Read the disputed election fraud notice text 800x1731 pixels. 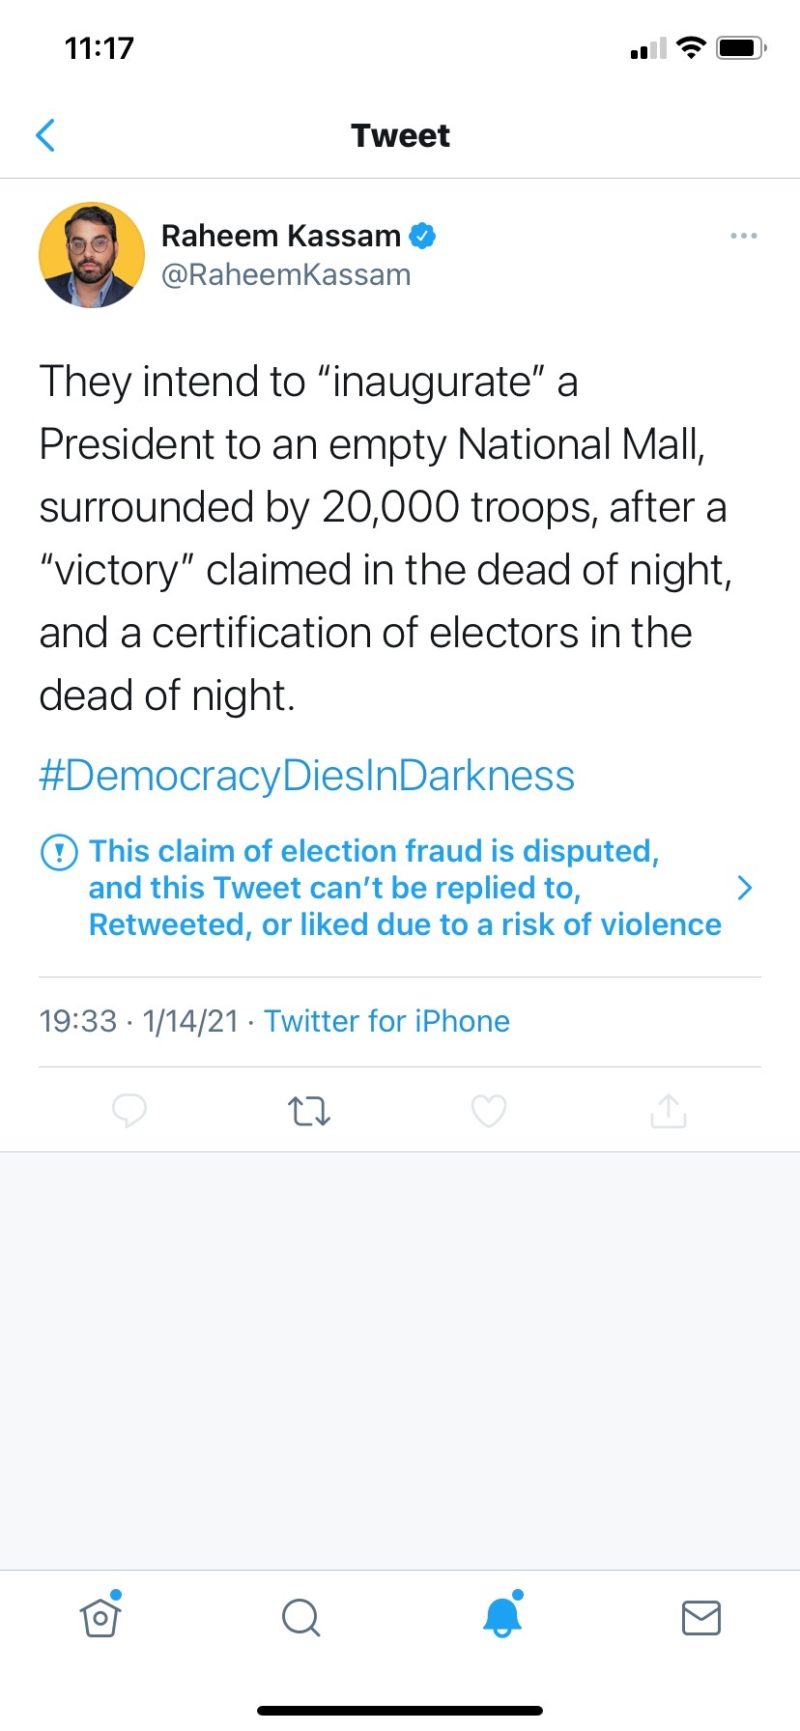coord(404,888)
